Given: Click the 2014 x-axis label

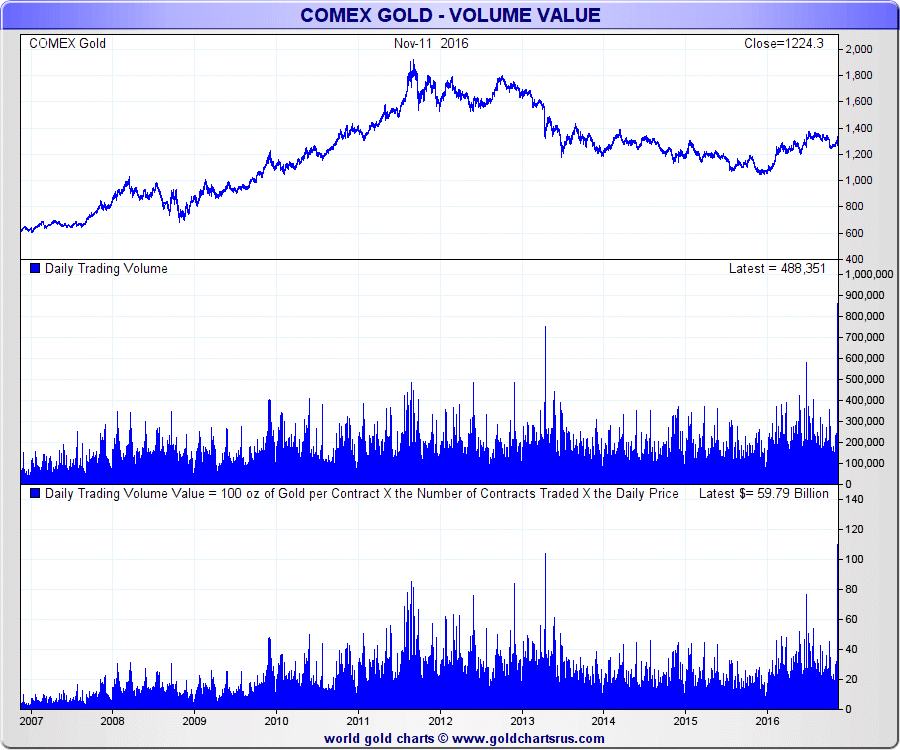Looking at the screenshot, I should [604, 721].
